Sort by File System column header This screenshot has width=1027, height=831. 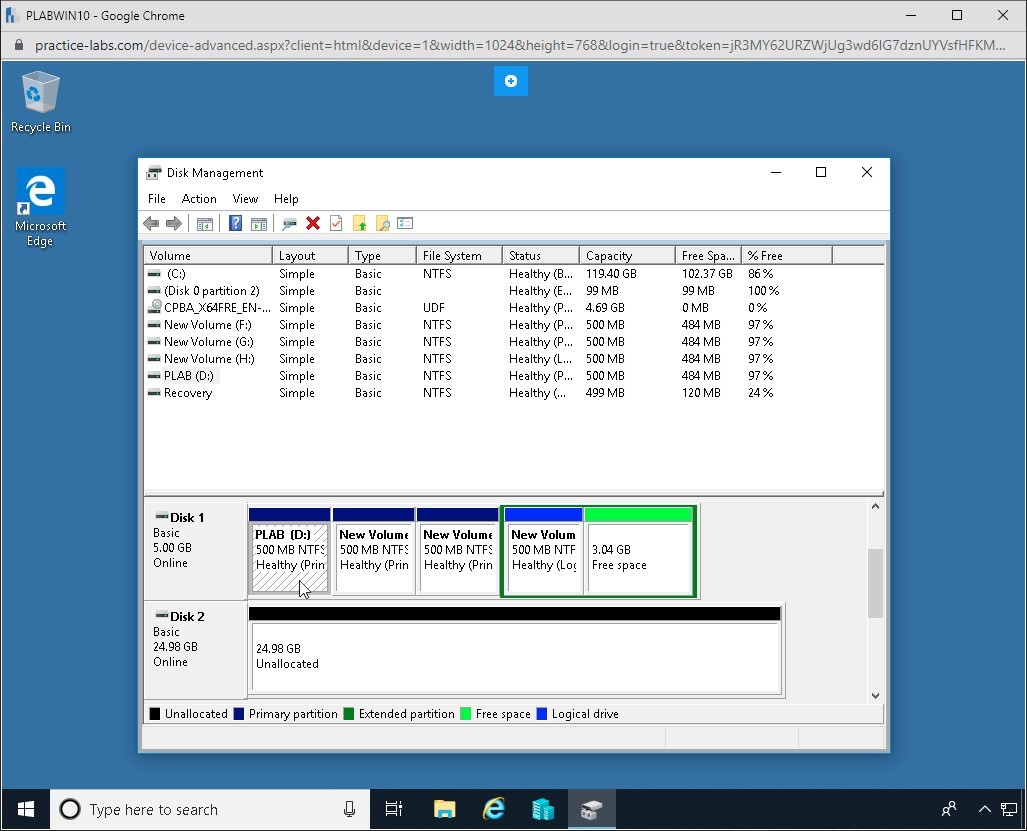tap(459, 256)
